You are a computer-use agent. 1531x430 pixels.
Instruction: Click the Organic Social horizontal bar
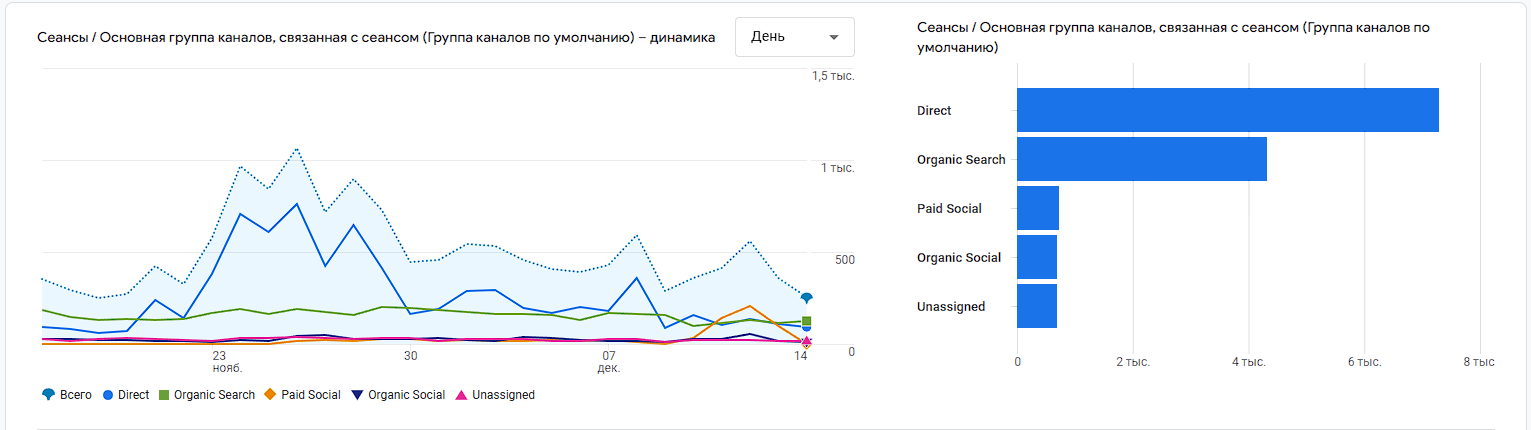[1036, 257]
